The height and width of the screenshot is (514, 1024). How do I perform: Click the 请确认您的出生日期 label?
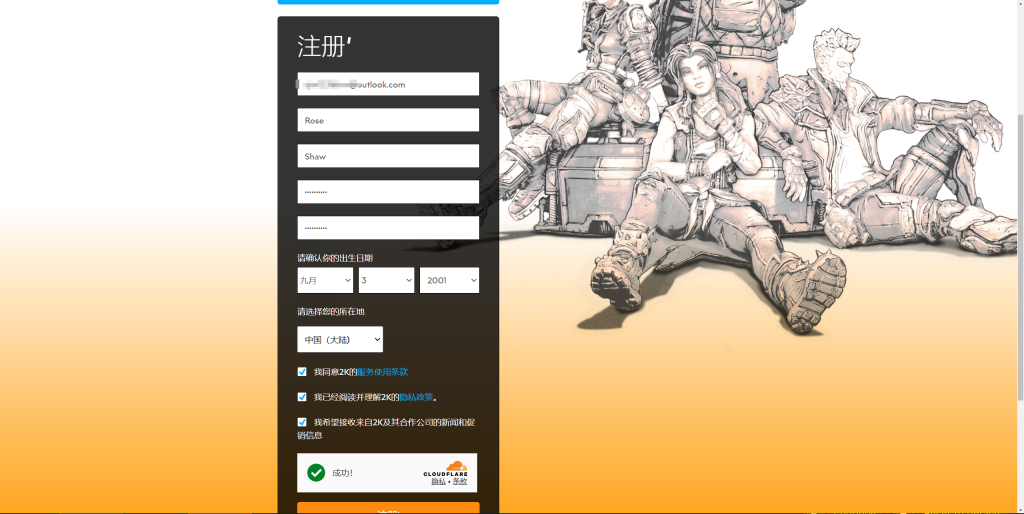click(x=335, y=258)
